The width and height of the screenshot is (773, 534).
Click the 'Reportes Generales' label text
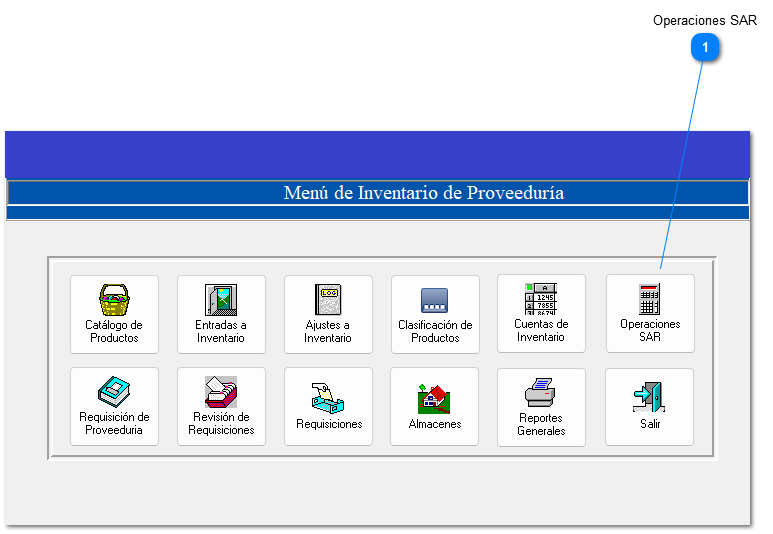[541, 425]
